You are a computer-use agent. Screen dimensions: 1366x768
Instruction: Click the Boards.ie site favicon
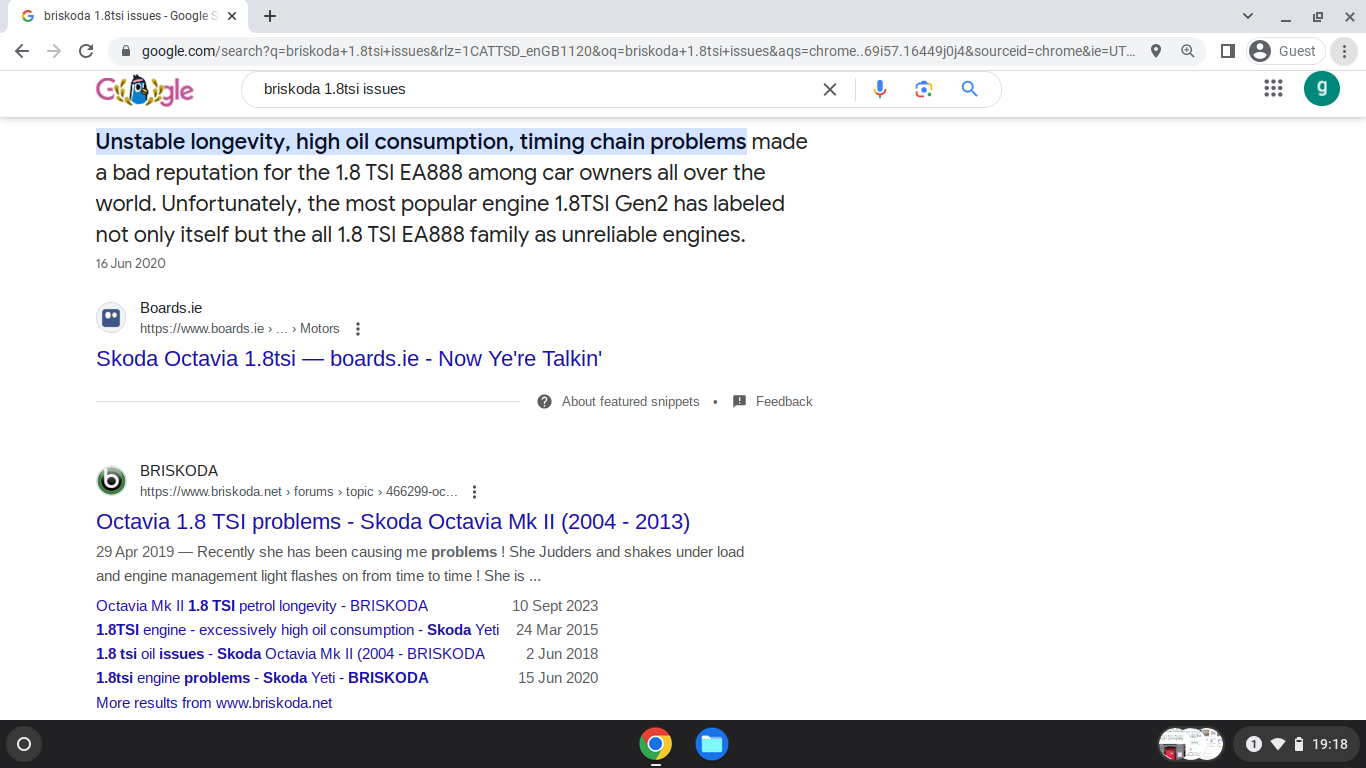(x=111, y=318)
